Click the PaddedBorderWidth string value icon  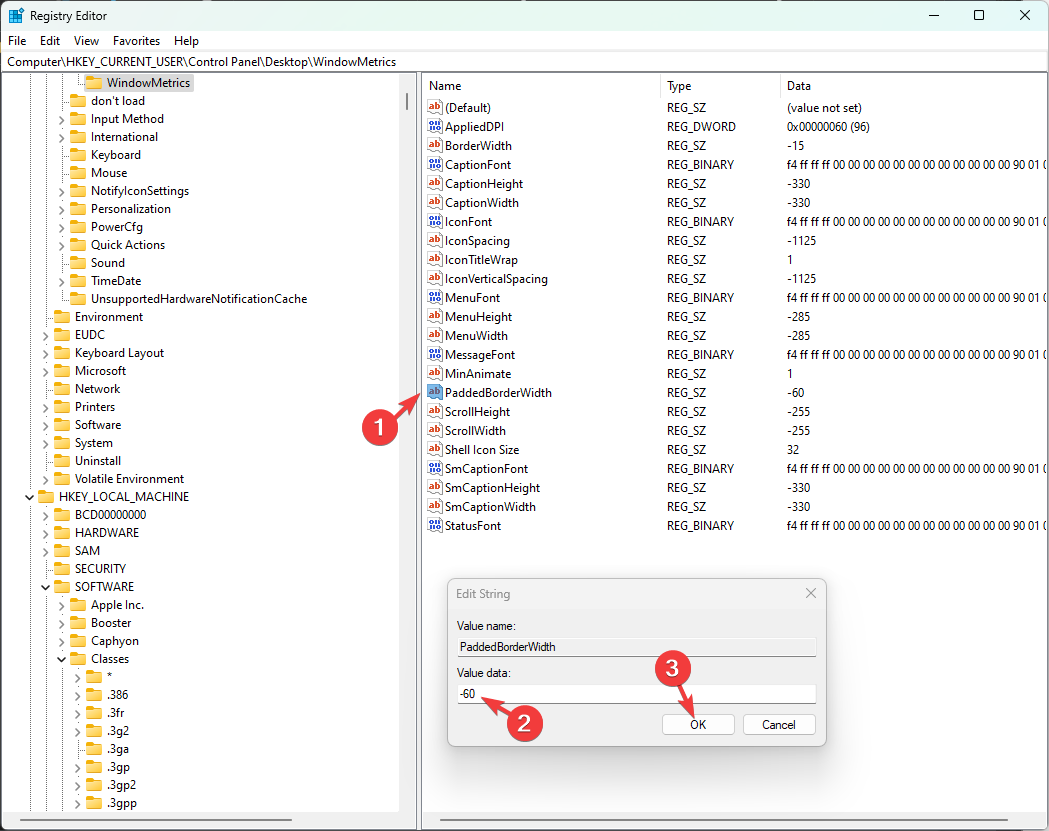pyautogui.click(x=434, y=392)
